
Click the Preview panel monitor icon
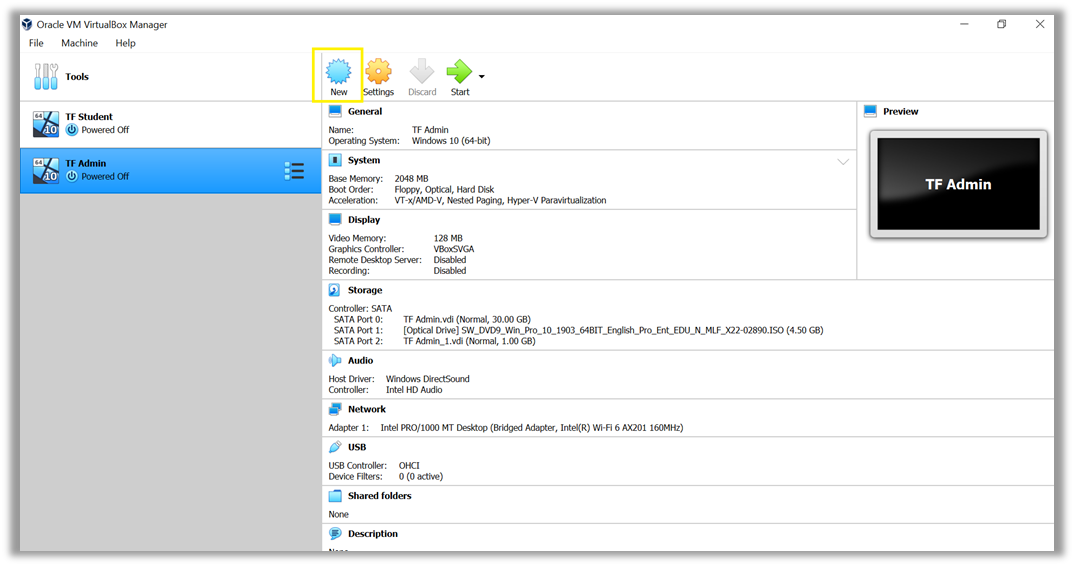pos(871,111)
